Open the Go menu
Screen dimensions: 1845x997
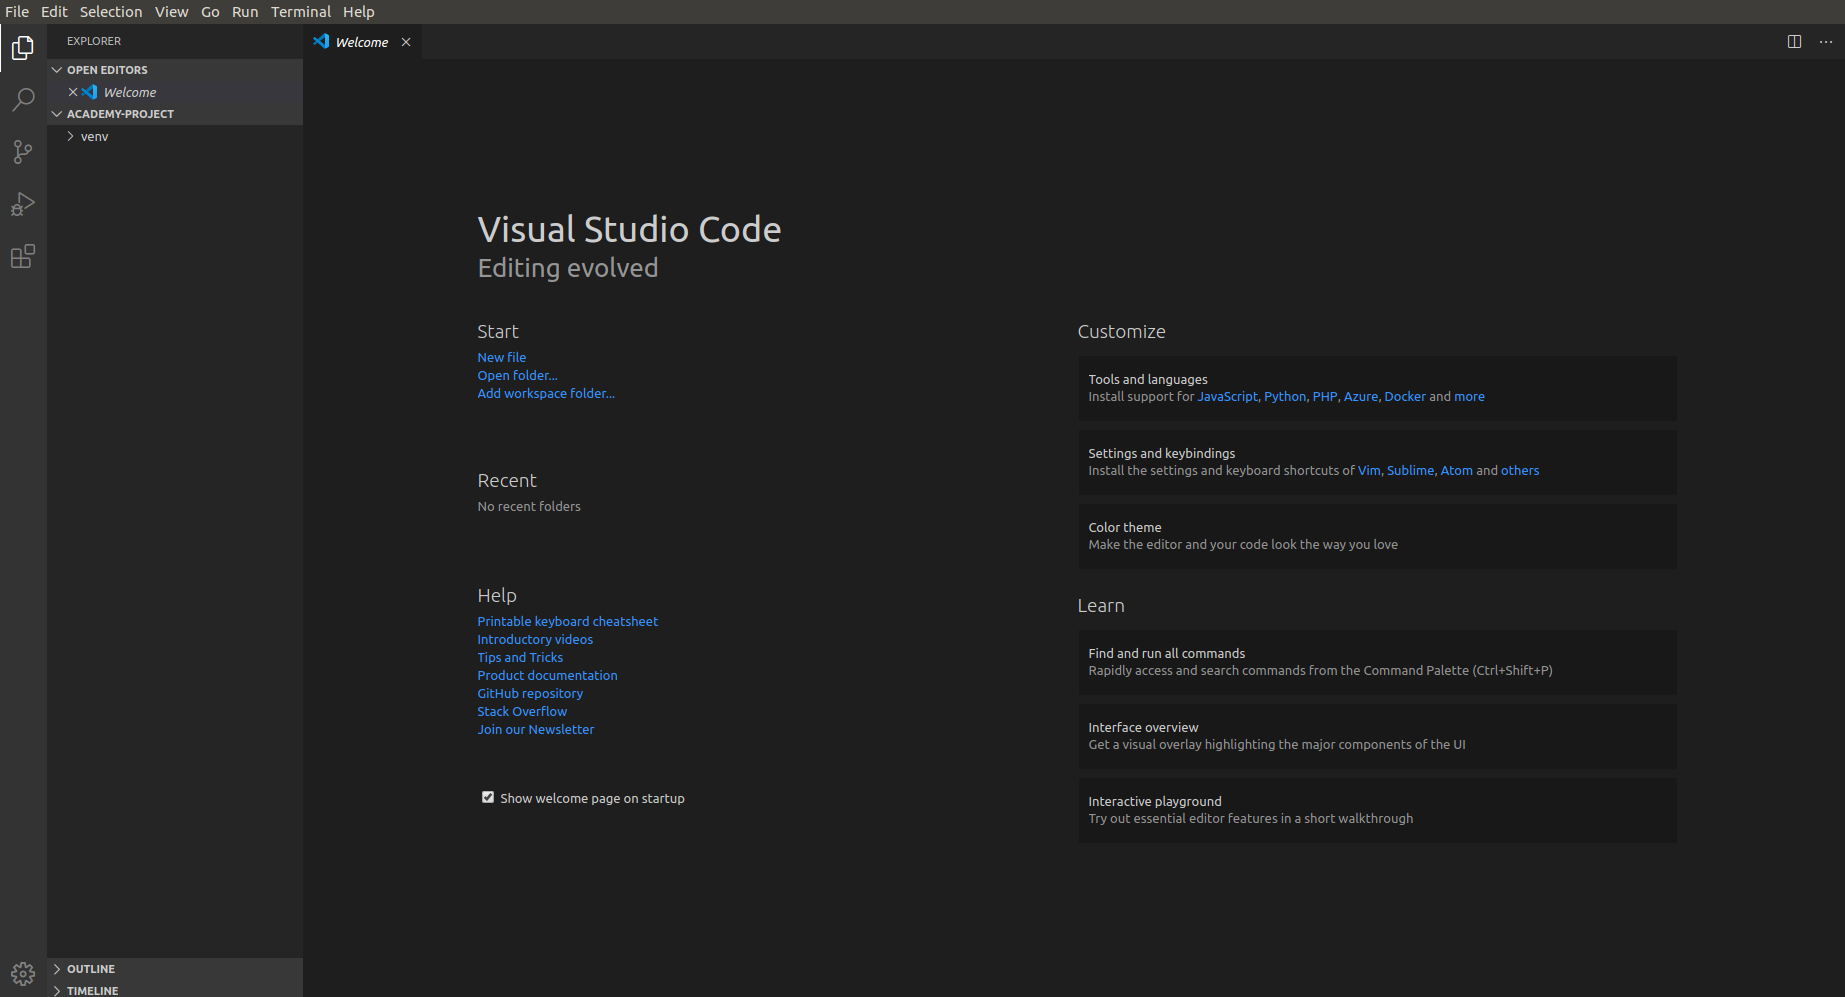[210, 12]
